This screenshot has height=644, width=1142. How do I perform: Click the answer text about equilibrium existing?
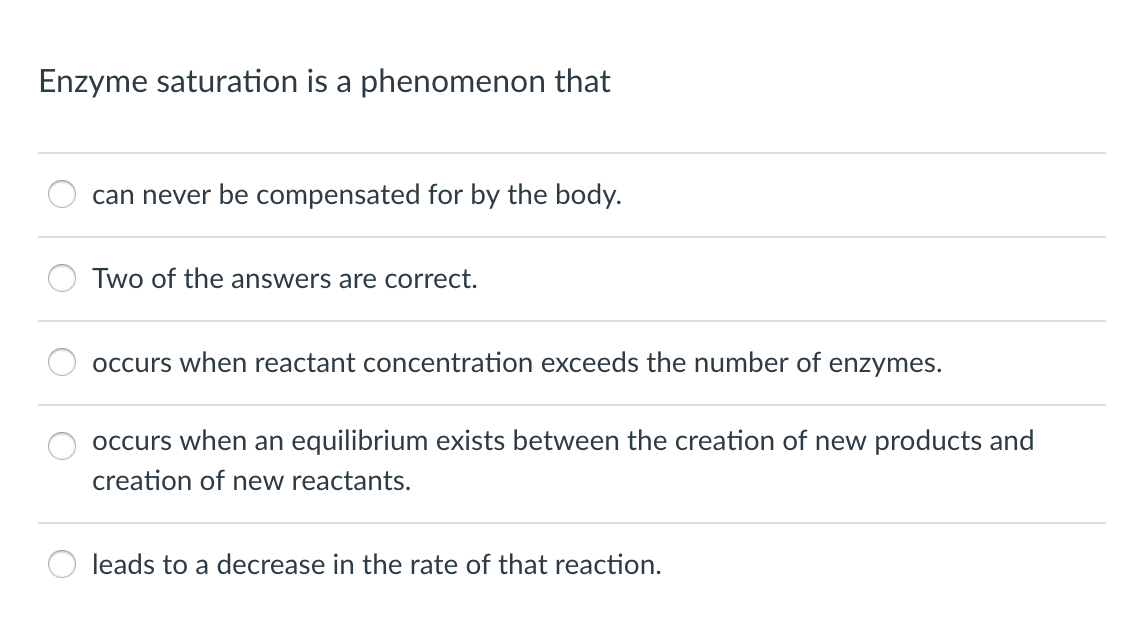(x=562, y=441)
